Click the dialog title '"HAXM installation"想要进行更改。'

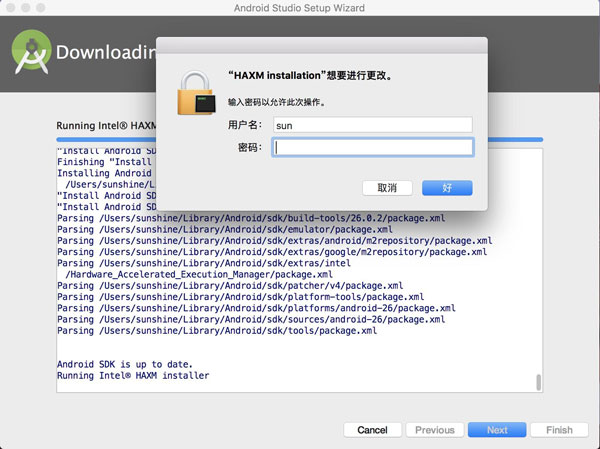pyautogui.click(x=310, y=75)
